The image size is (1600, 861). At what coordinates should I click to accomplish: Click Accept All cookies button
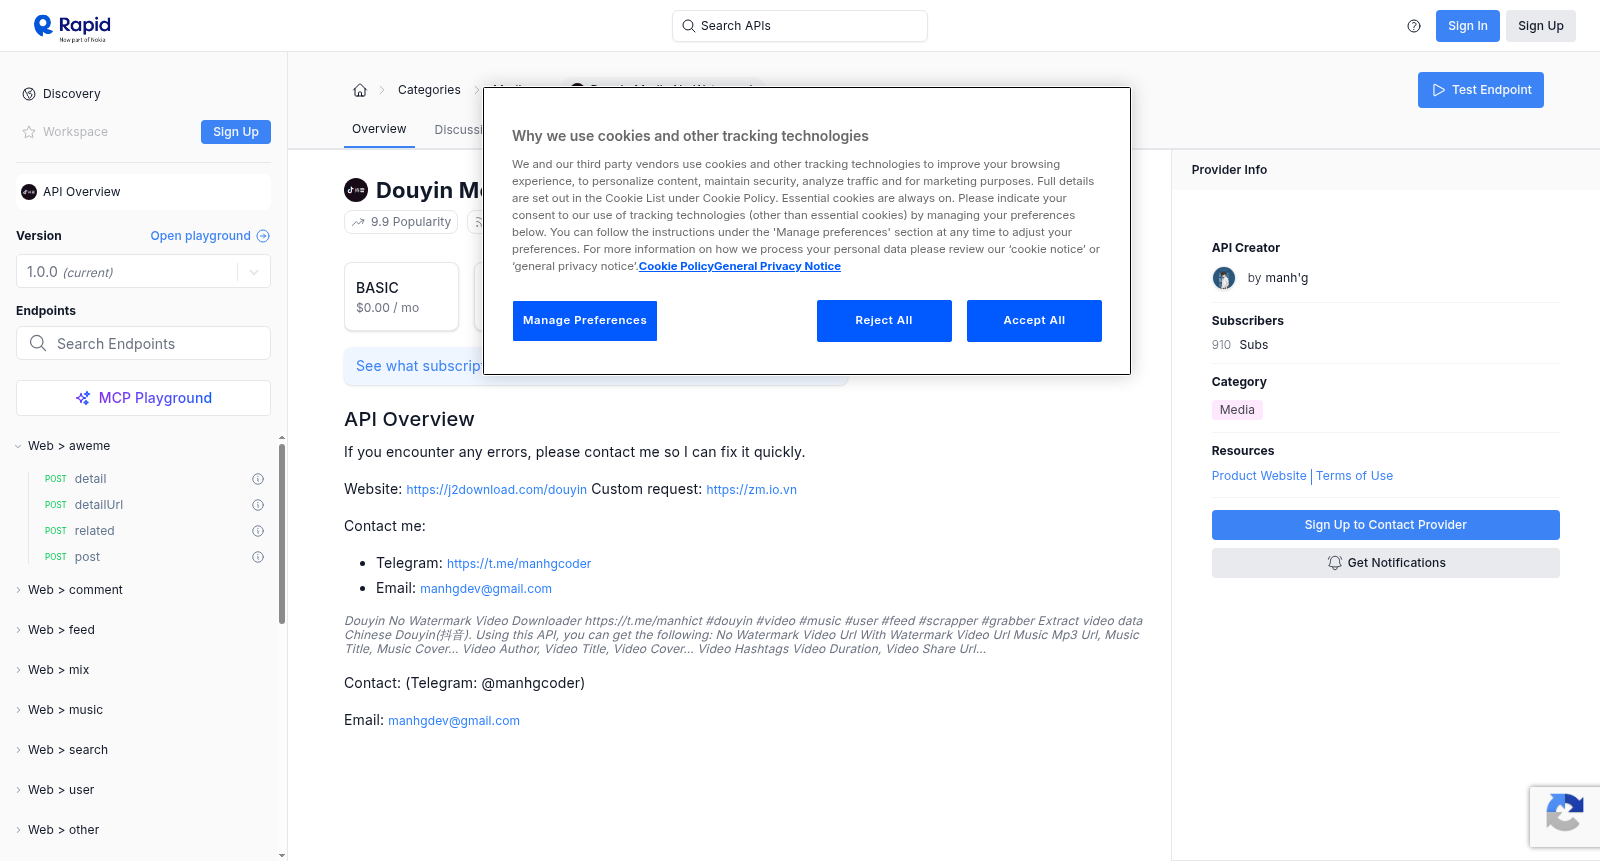pyautogui.click(x=1034, y=321)
